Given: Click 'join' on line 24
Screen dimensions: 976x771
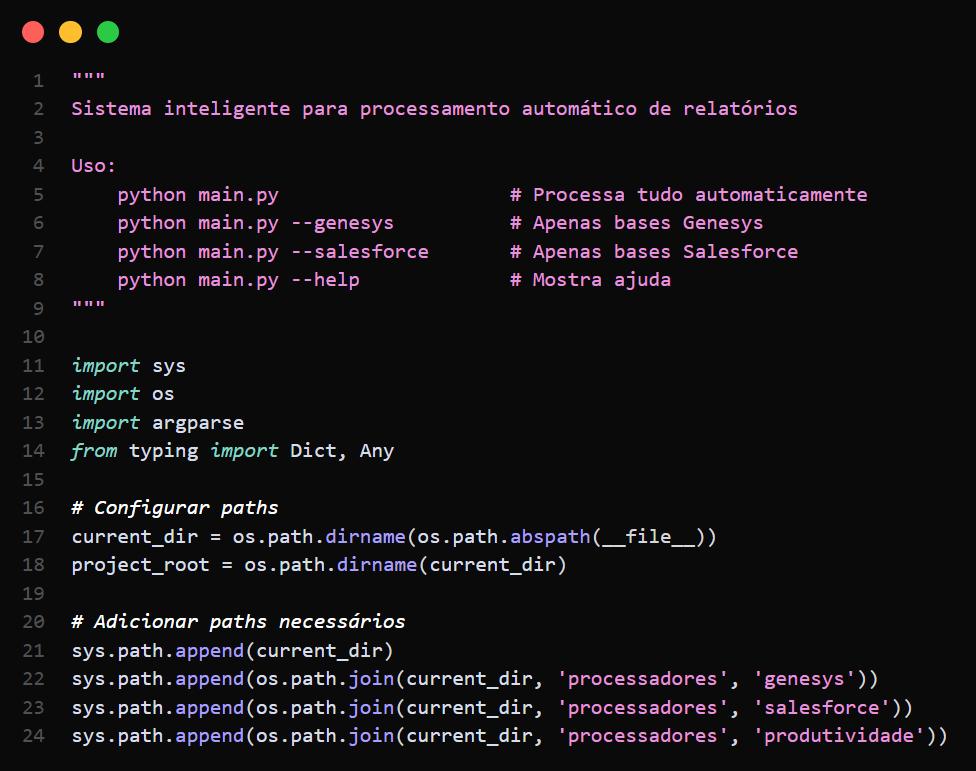Looking at the screenshot, I should [371, 736].
